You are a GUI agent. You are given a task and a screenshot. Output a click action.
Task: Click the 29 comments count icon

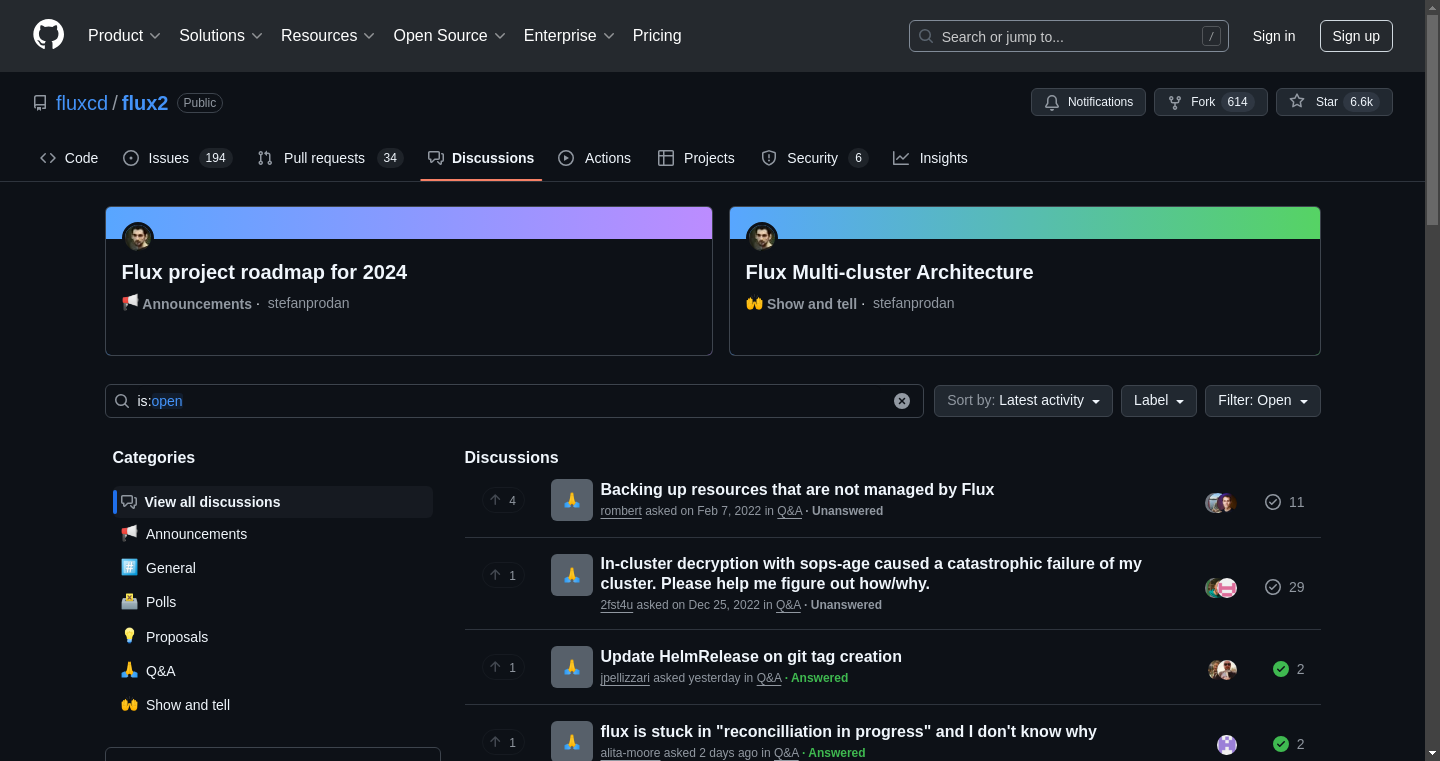(1284, 587)
